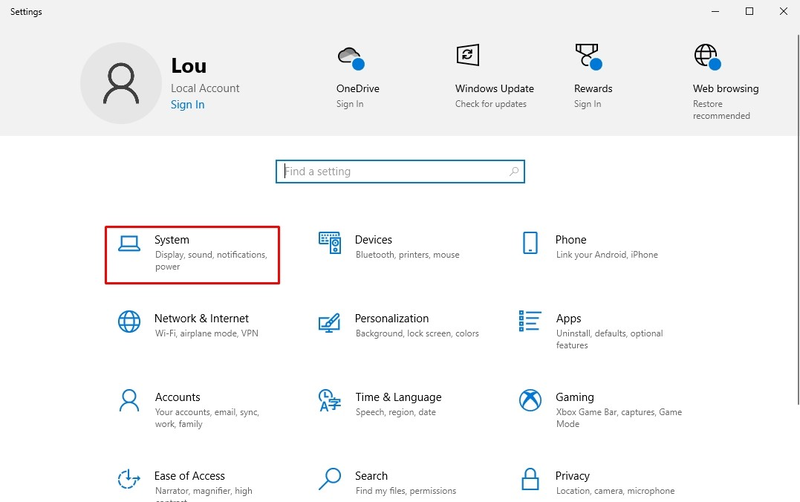The width and height of the screenshot is (800, 502).
Task: Select the Apps category title
Action: [x=568, y=319]
